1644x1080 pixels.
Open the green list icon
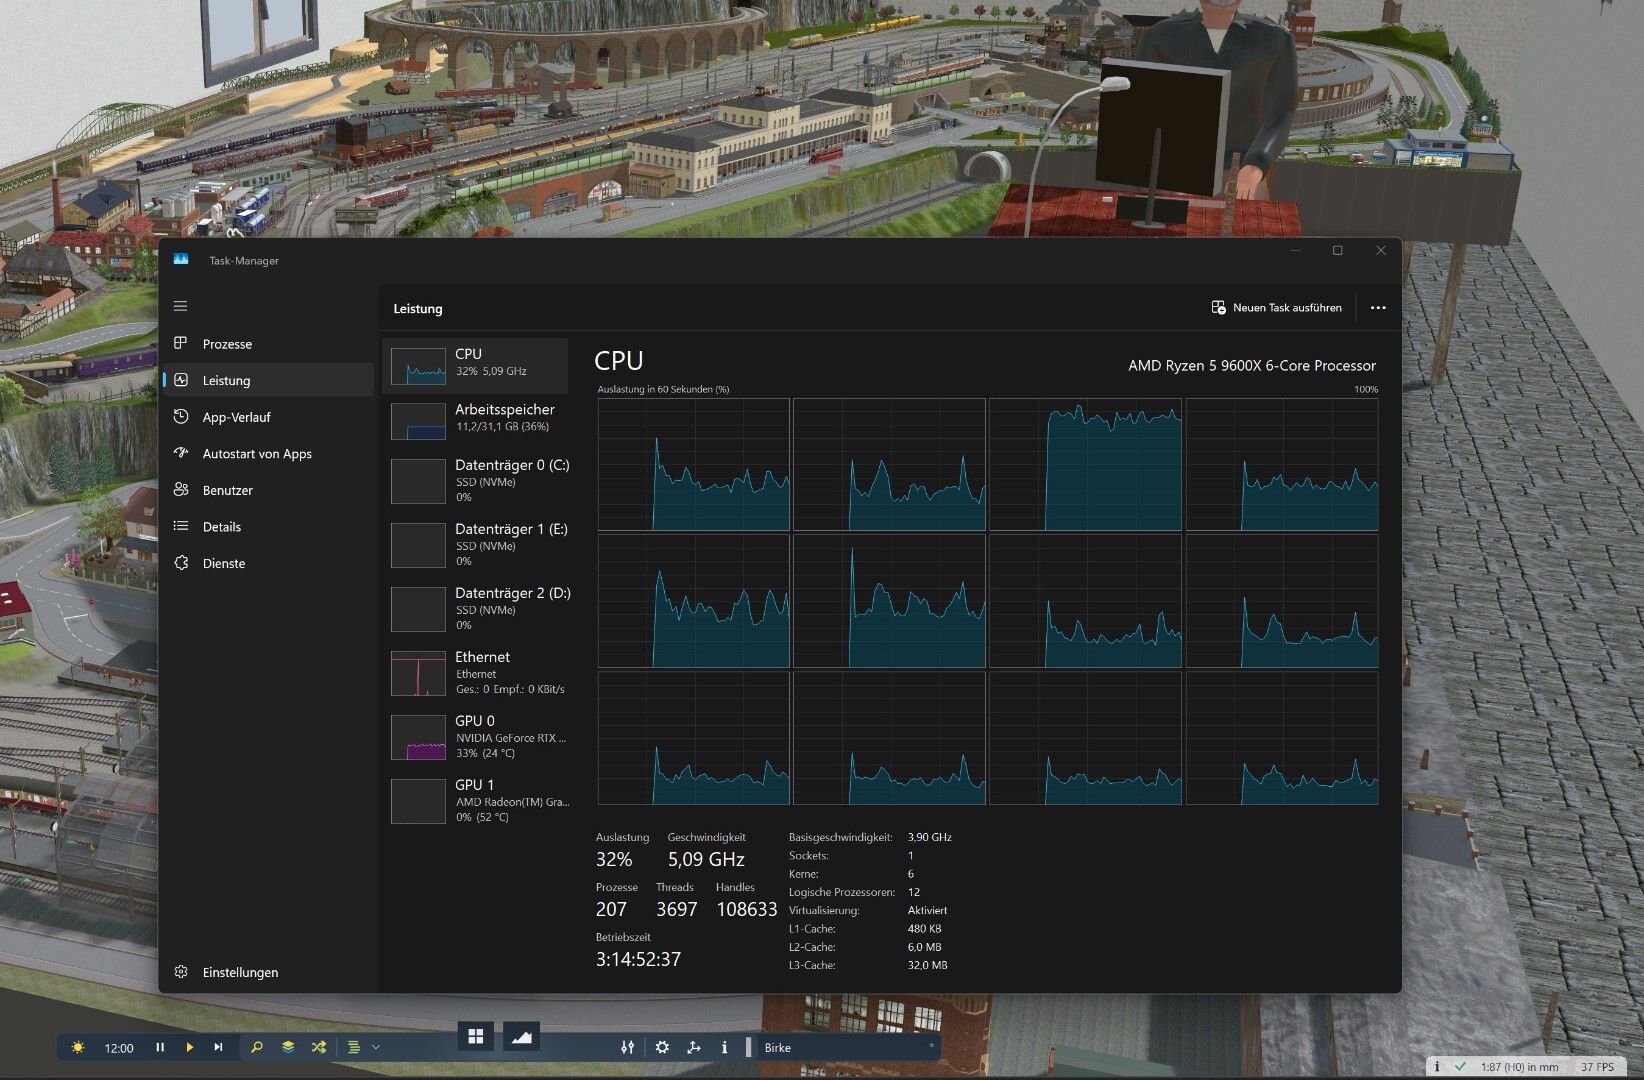tap(353, 1047)
